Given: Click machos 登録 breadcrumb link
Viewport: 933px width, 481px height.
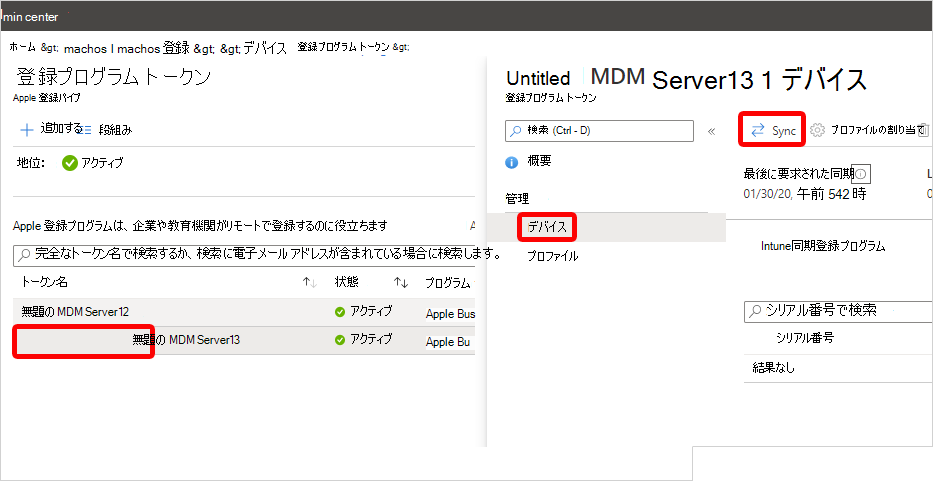Looking at the screenshot, I should (154, 48).
